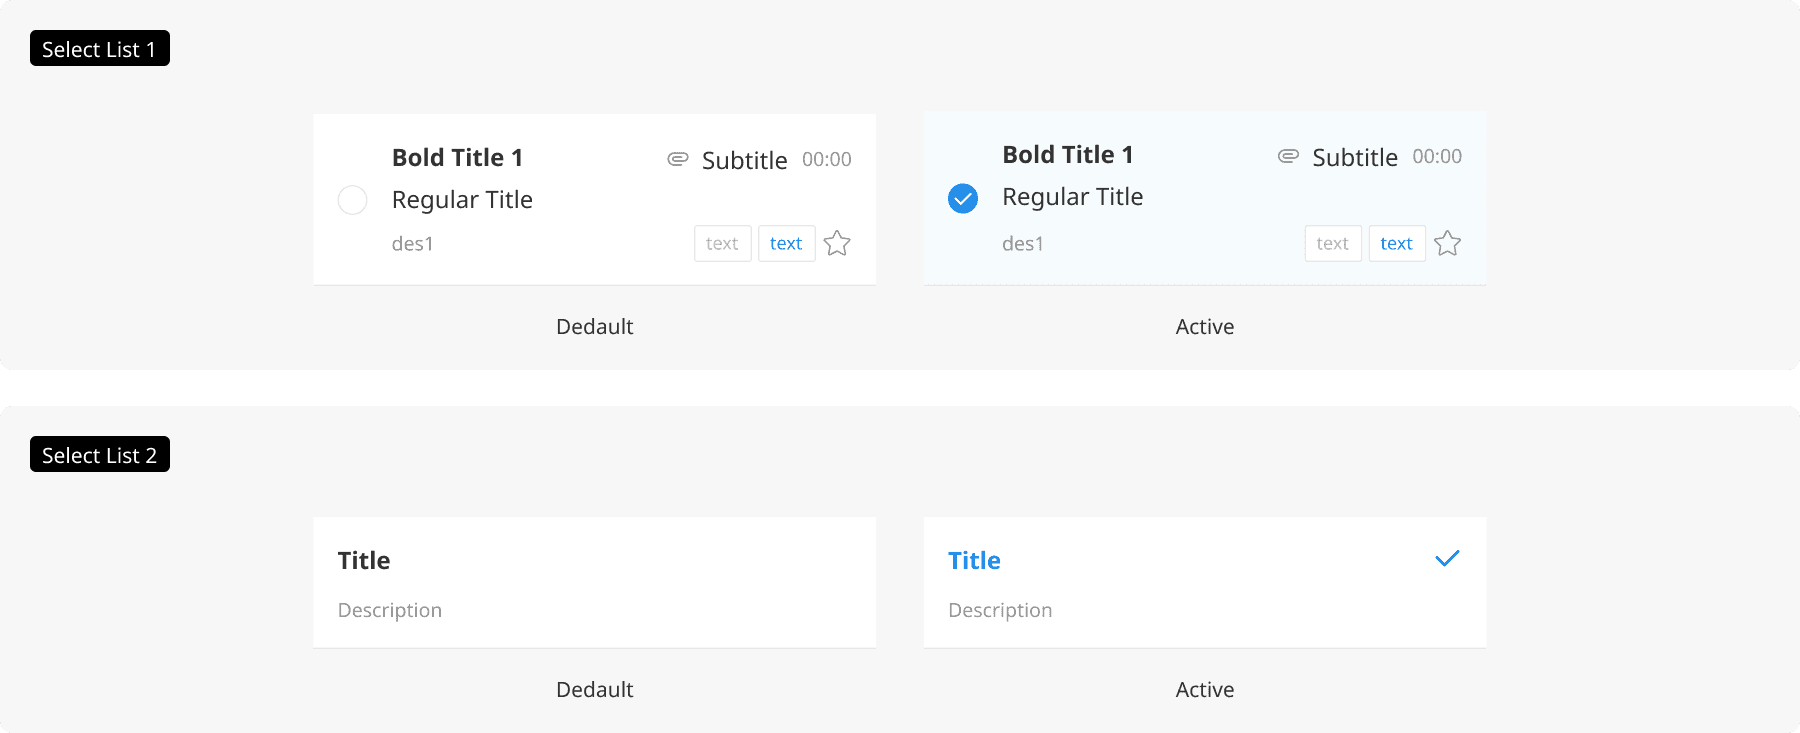Screen dimensions: 1800x733
Task: Click the blue Title list item
Action: pos(1204,582)
